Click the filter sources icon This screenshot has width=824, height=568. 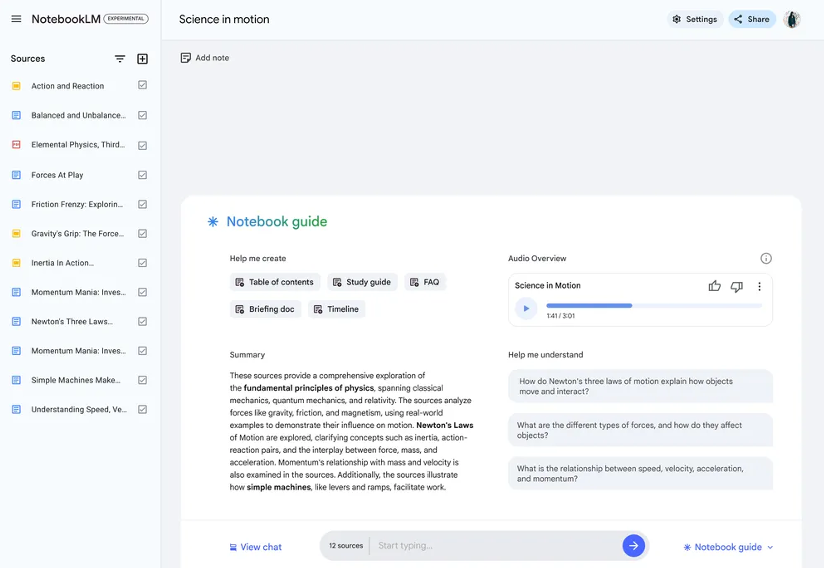[x=120, y=59]
